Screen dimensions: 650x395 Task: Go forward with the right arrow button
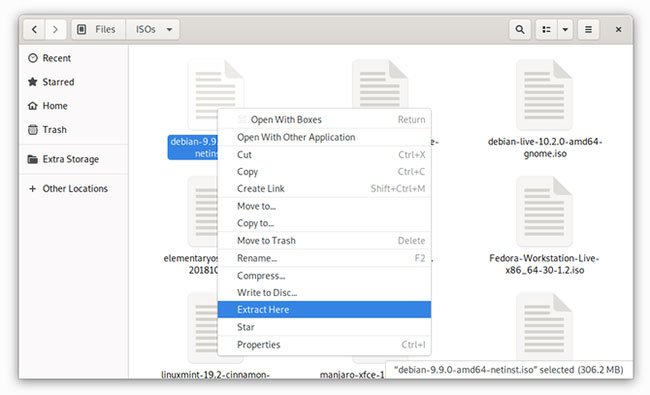coord(55,29)
